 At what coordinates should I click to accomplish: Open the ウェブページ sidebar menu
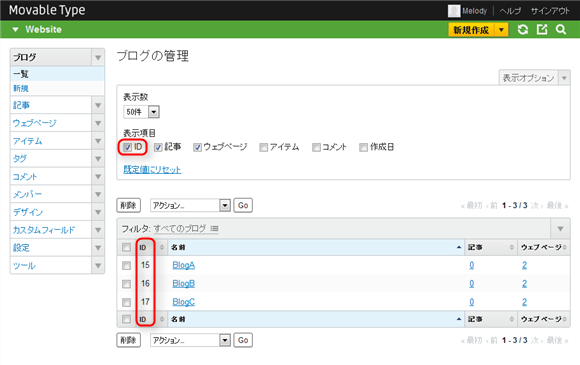[35, 123]
